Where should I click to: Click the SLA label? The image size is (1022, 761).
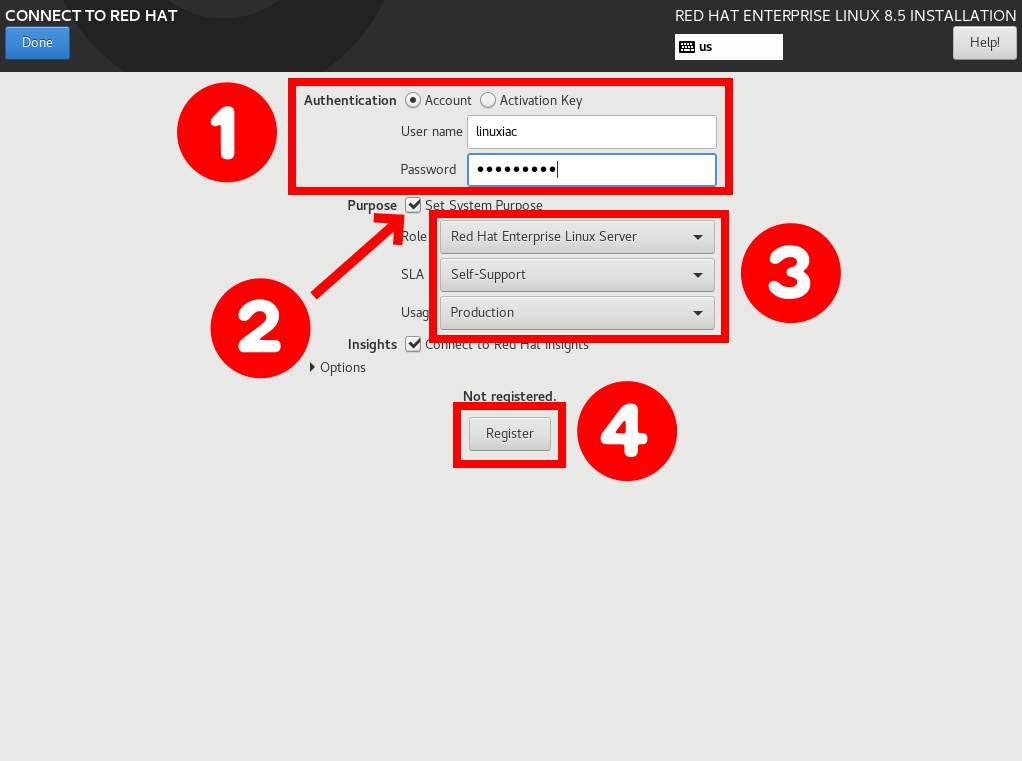[x=413, y=274]
